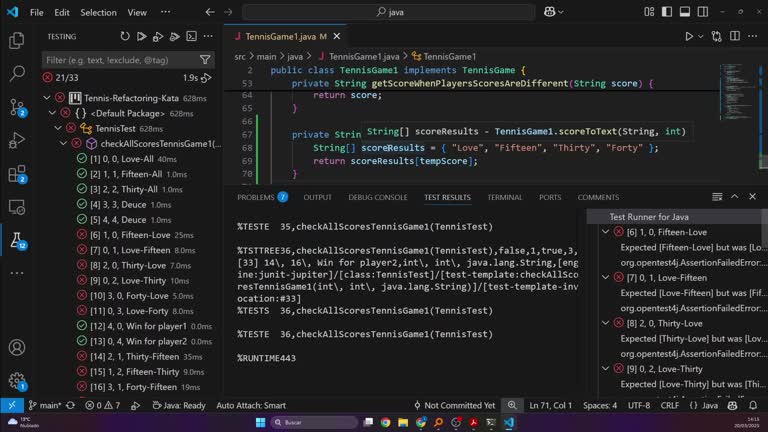
Task: Go forward with the navigation arrow
Action: click(228, 12)
